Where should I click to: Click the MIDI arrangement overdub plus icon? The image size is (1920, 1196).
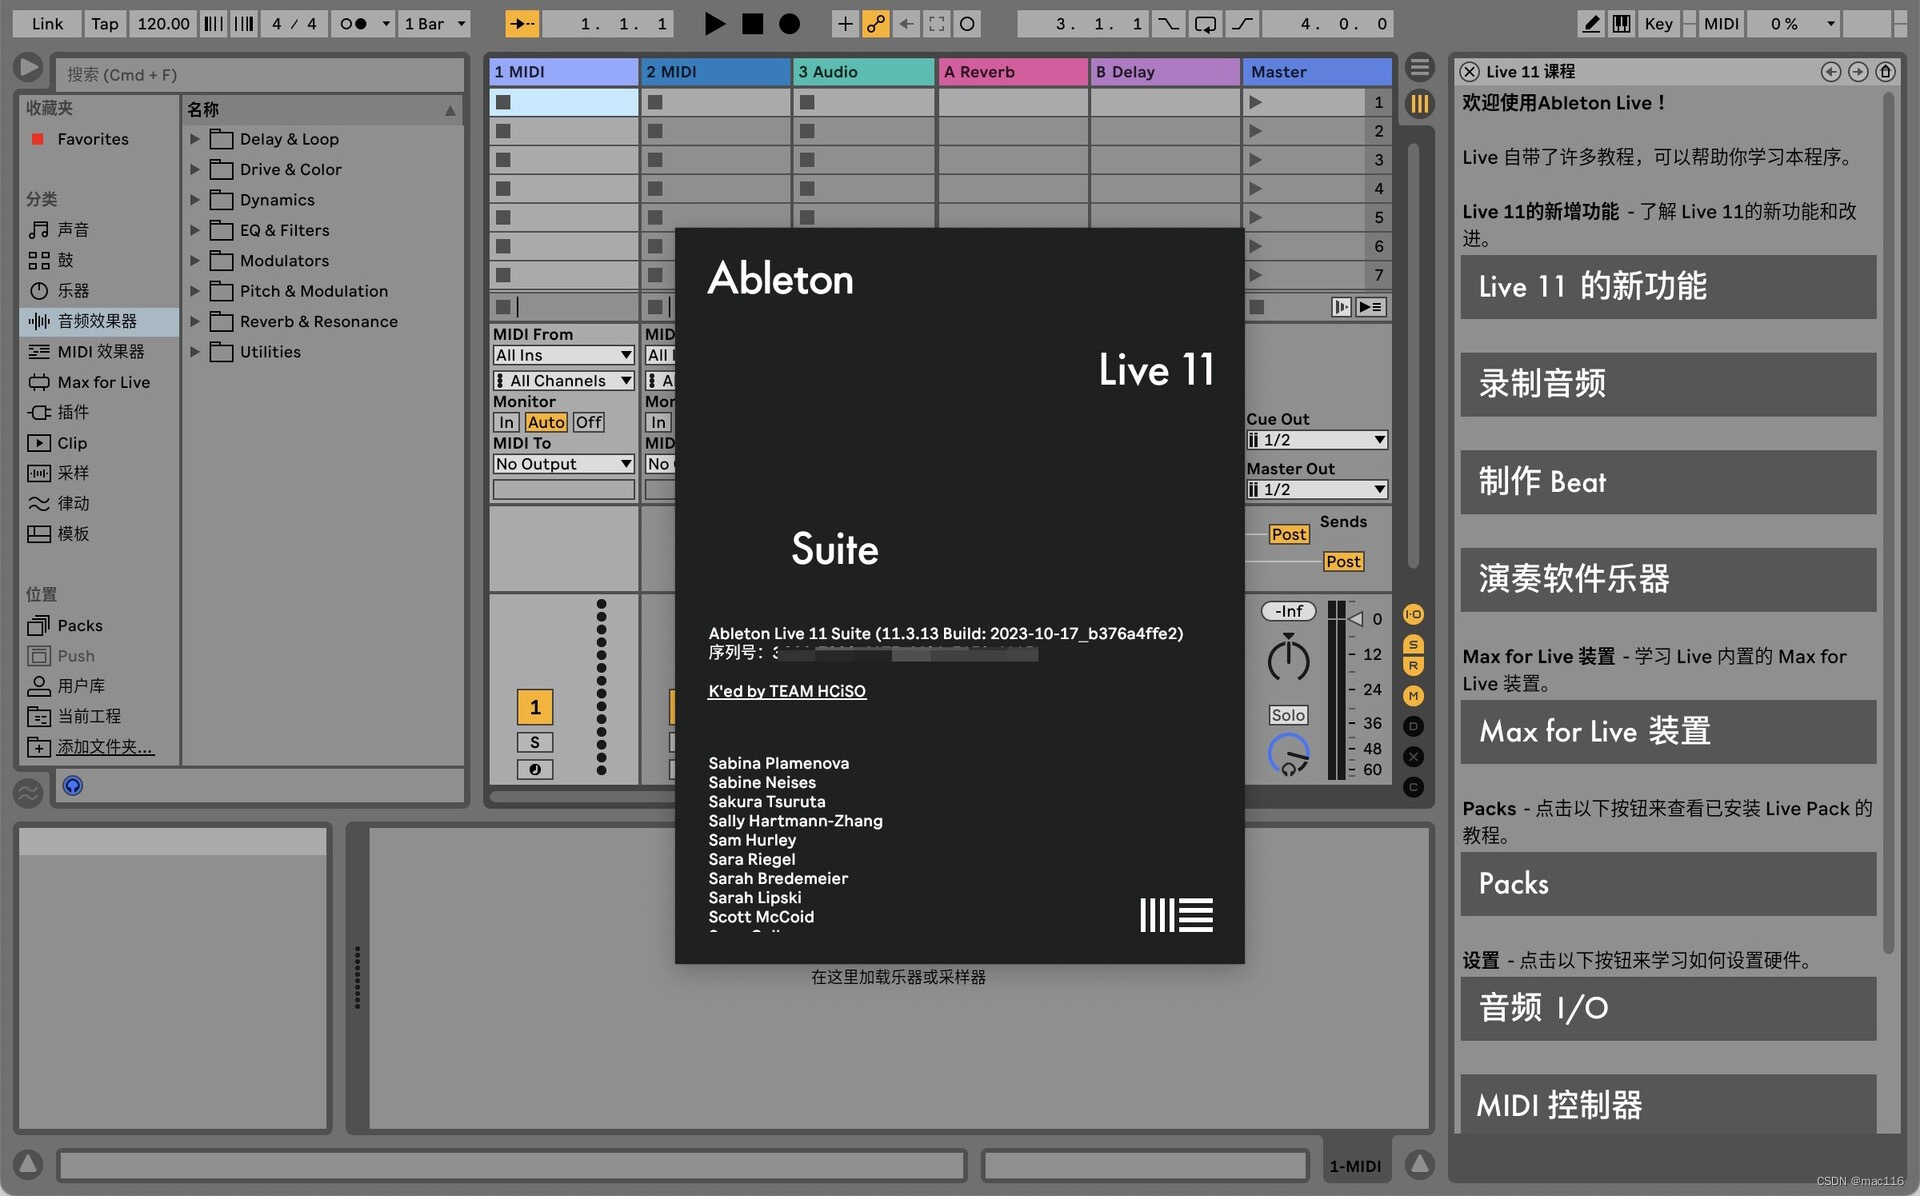845,23
